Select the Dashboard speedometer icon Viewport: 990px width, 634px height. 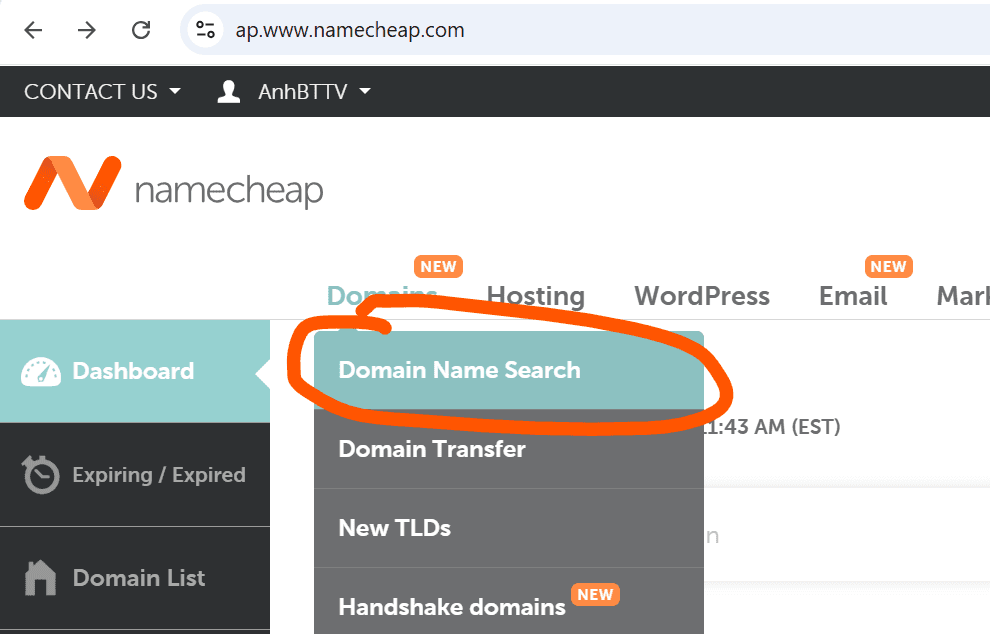(x=41, y=371)
